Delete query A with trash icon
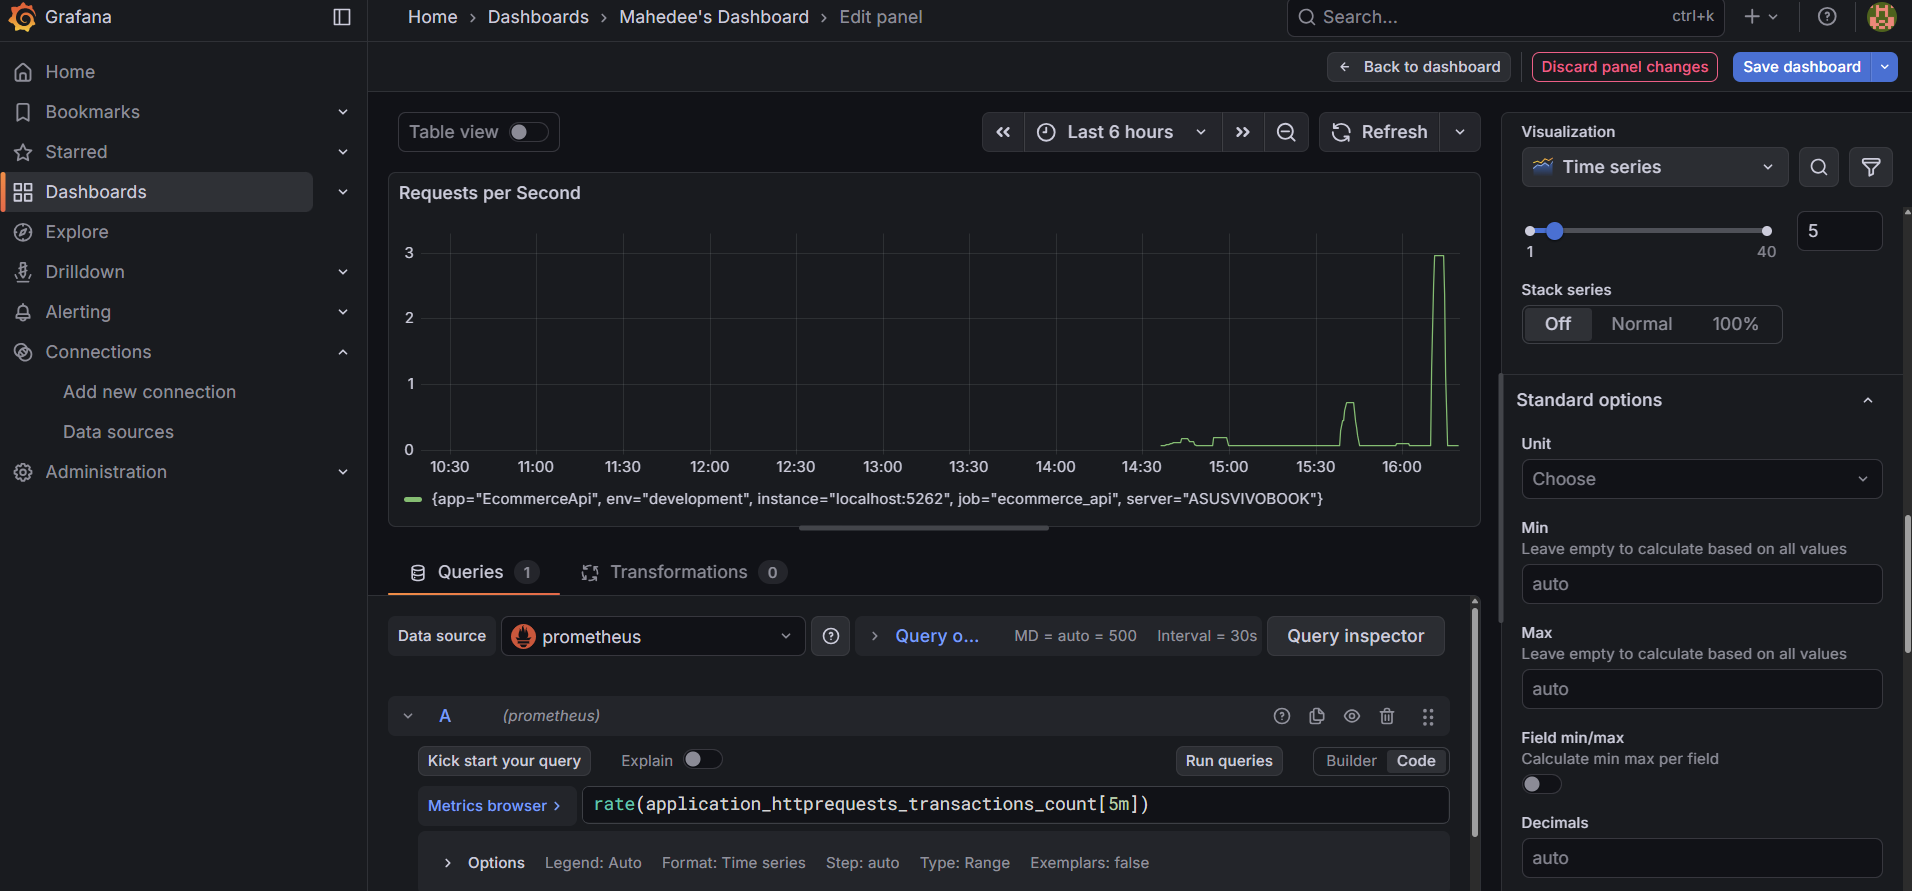This screenshot has height=891, width=1912. pyautogui.click(x=1387, y=716)
